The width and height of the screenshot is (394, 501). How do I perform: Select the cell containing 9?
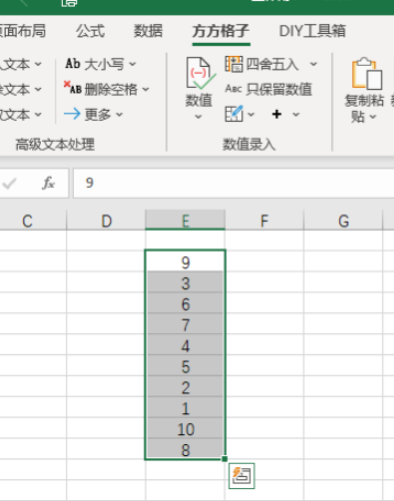(x=185, y=262)
